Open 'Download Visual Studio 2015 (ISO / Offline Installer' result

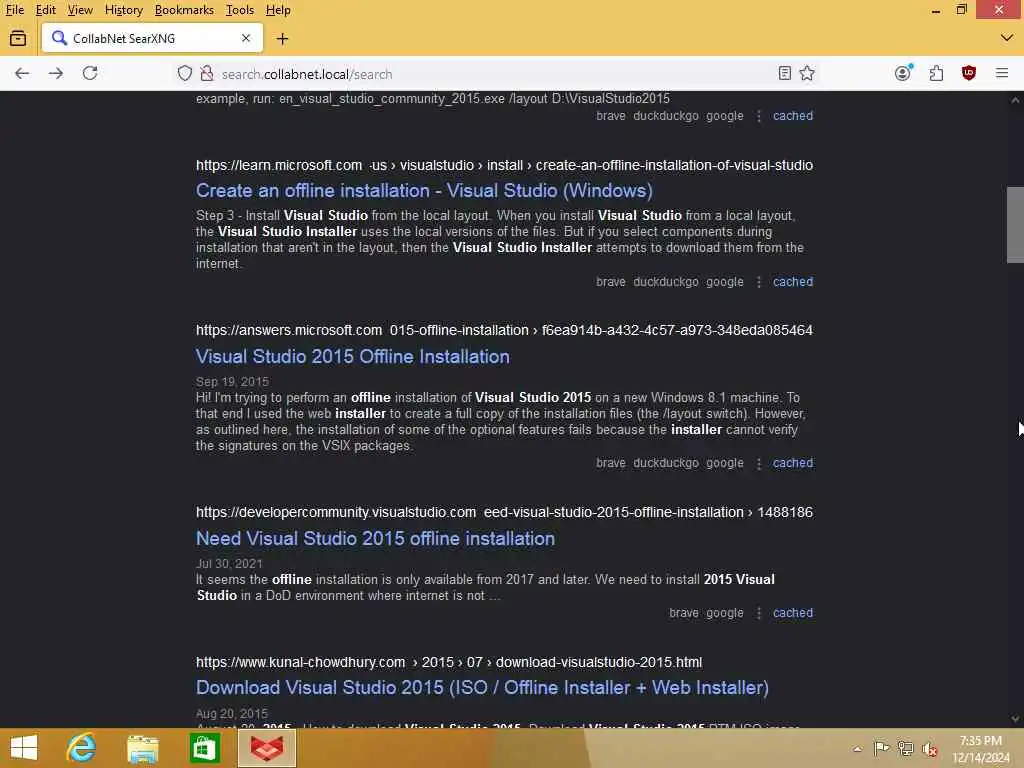tap(482, 688)
